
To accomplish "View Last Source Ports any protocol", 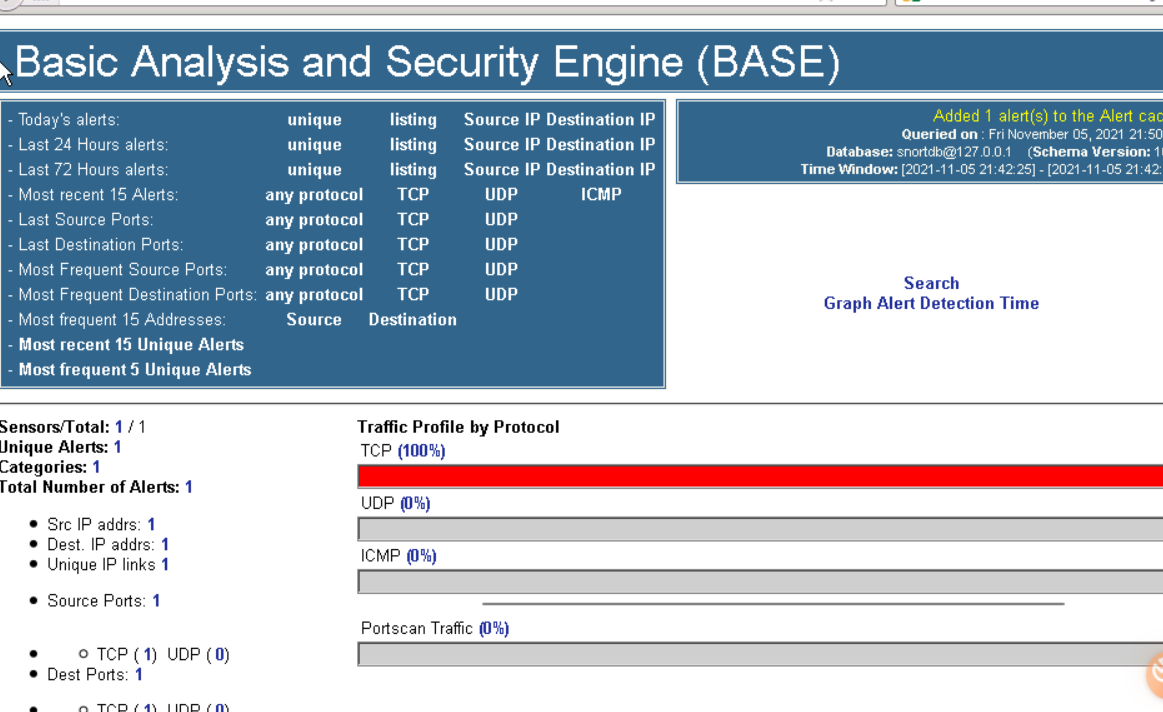I will click(x=314, y=220).
